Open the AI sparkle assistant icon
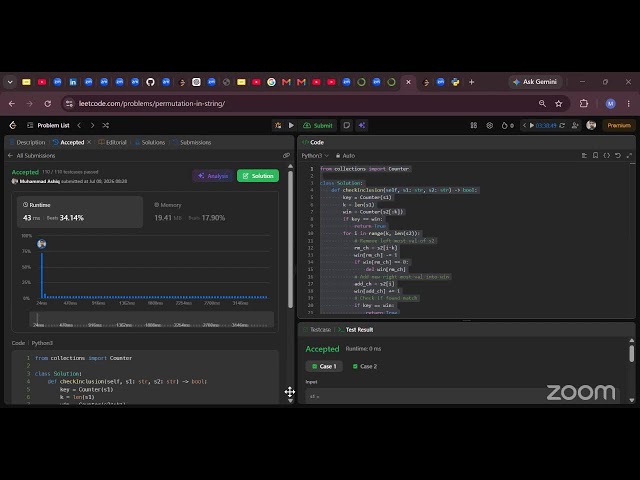 [362, 125]
